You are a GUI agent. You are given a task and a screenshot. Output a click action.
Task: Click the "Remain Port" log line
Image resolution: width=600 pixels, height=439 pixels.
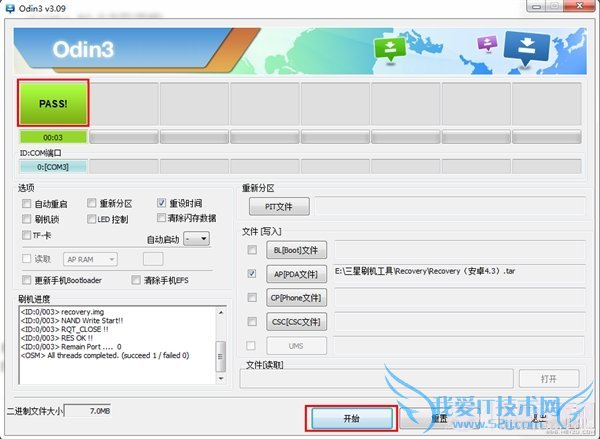click(x=71, y=347)
